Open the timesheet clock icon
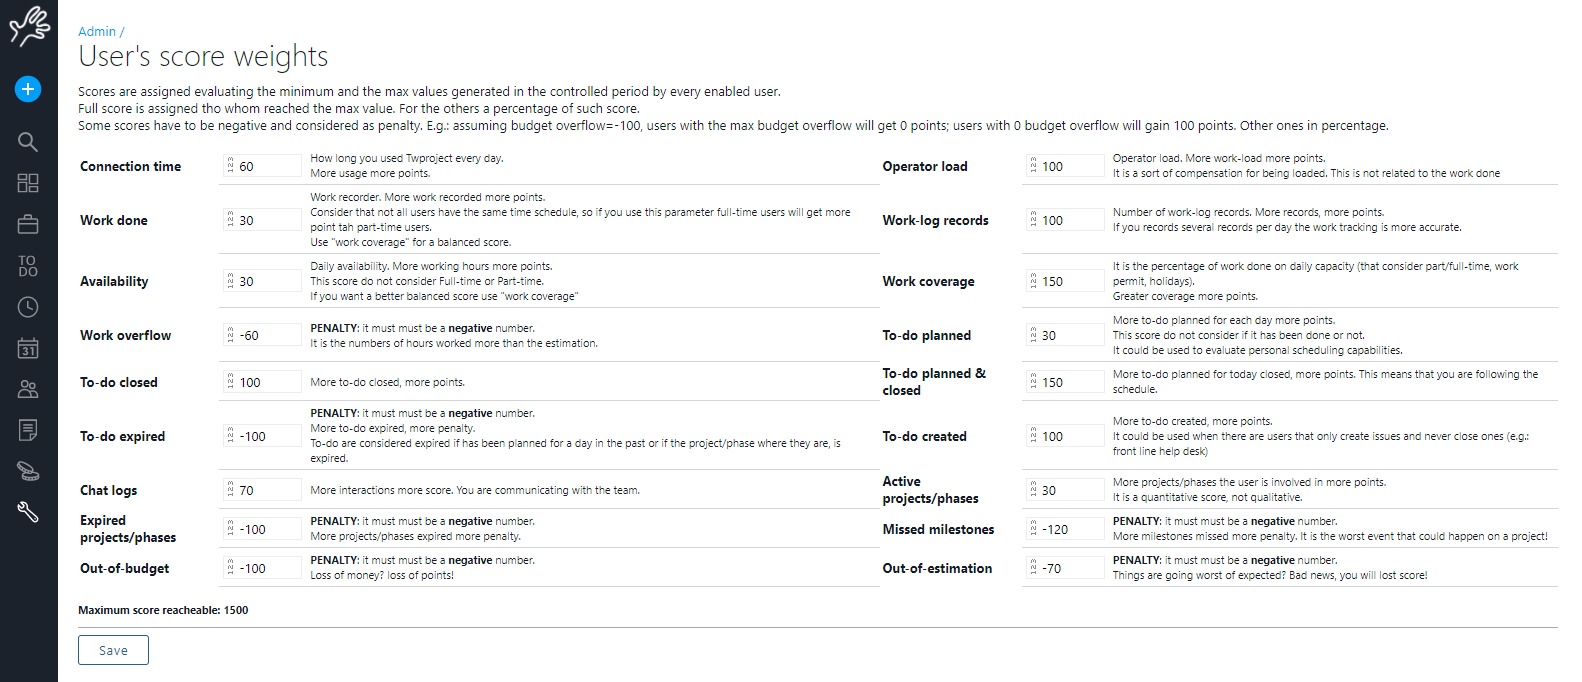 [28, 307]
